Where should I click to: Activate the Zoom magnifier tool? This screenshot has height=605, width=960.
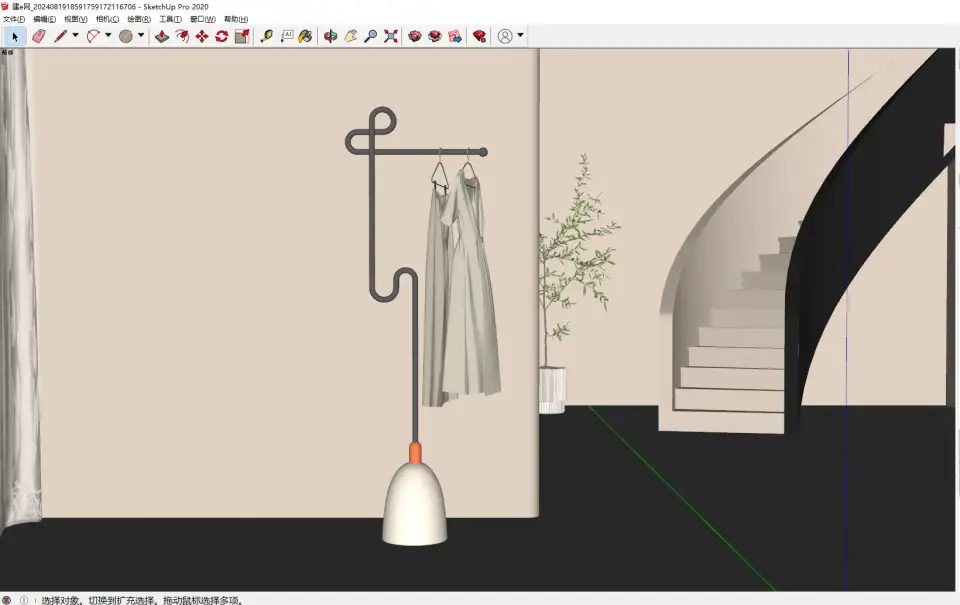pyautogui.click(x=370, y=37)
